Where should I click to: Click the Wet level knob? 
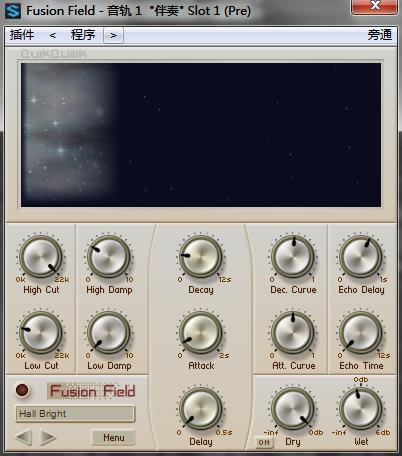361,409
